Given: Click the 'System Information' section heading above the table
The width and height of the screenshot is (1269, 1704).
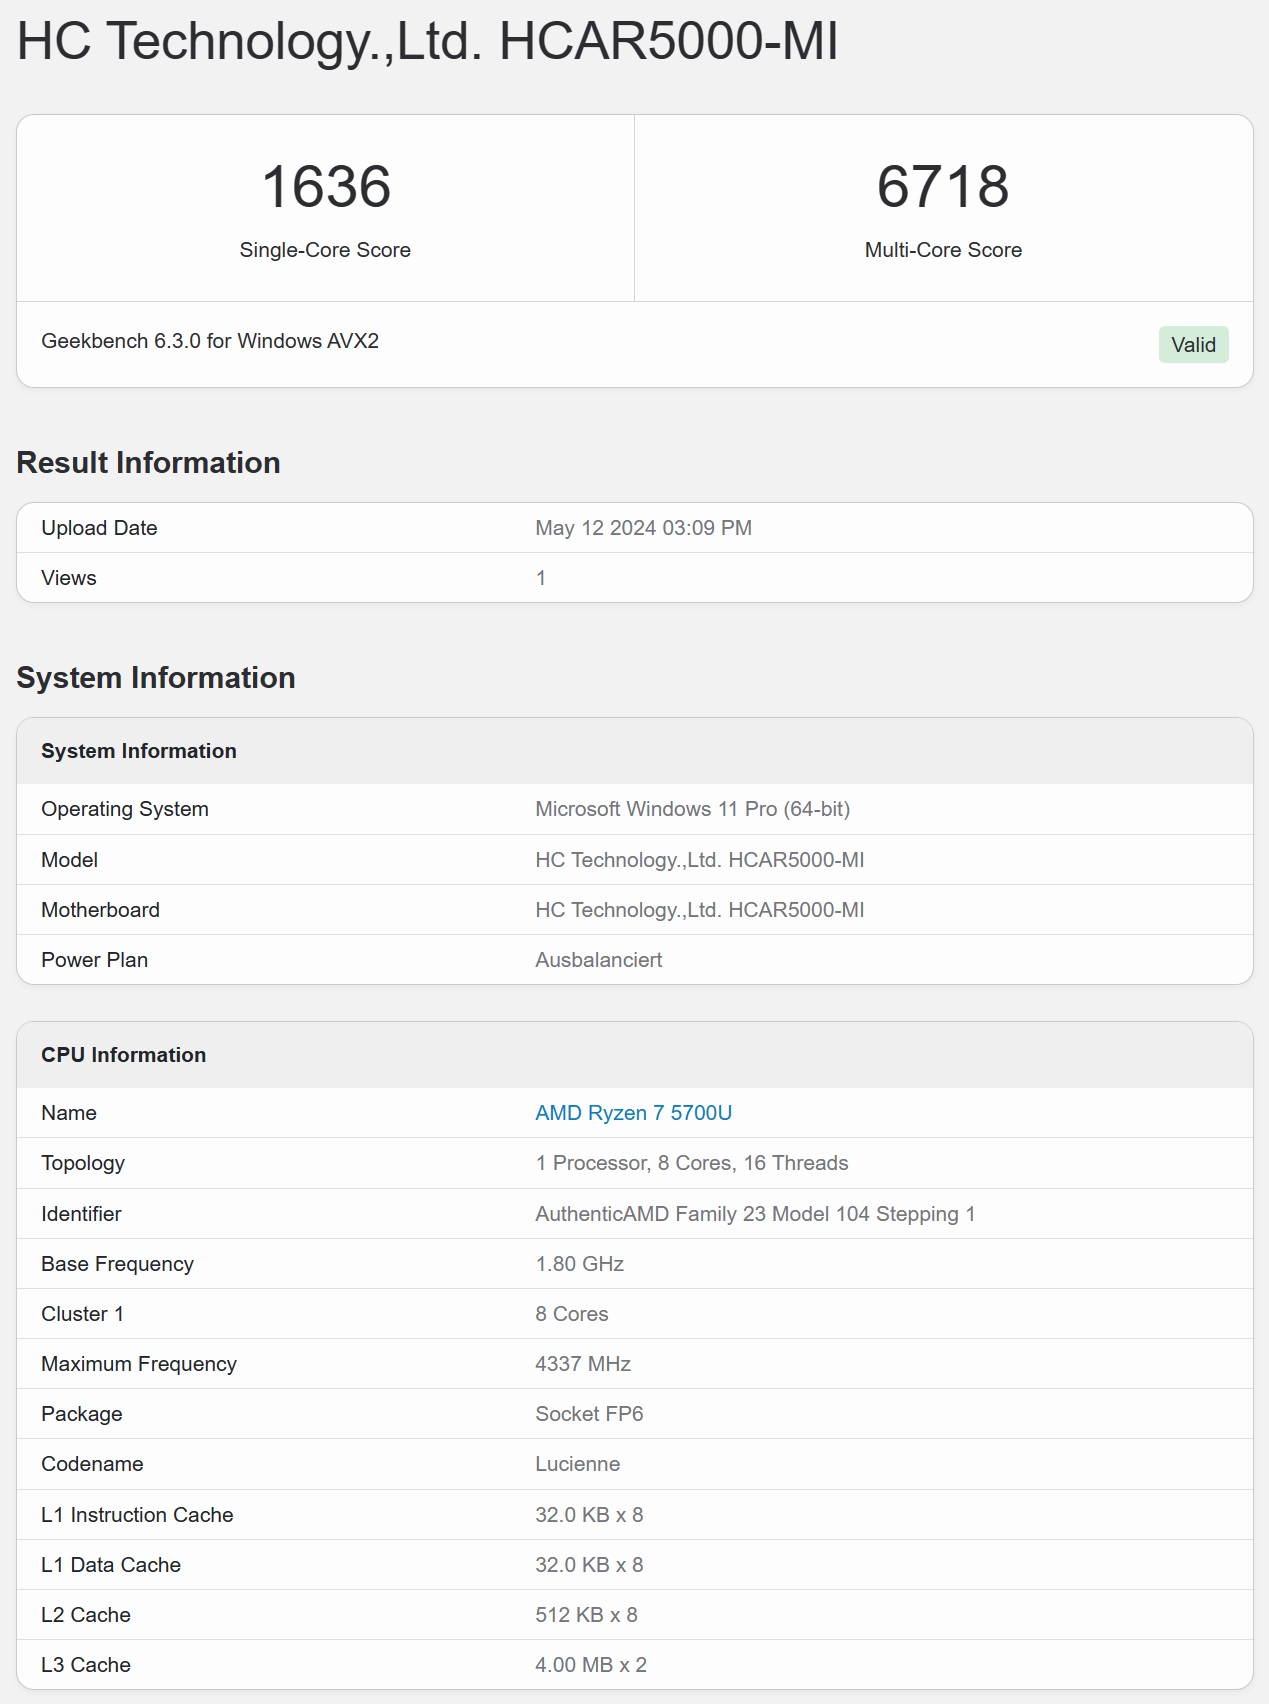Looking at the screenshot, I should [x=156, y=678].
